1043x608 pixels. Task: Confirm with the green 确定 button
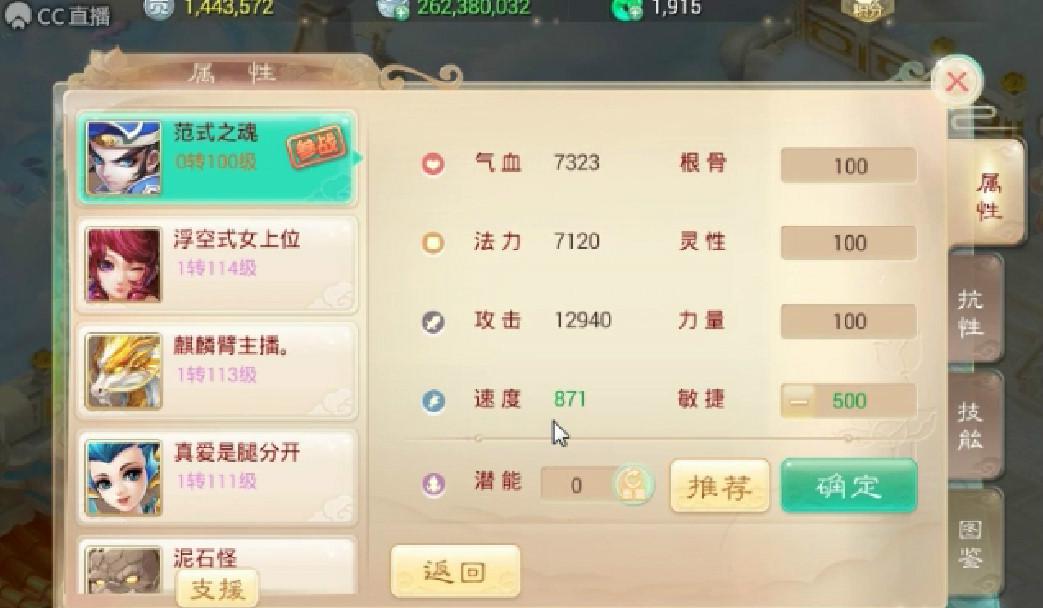coord(849,486)
